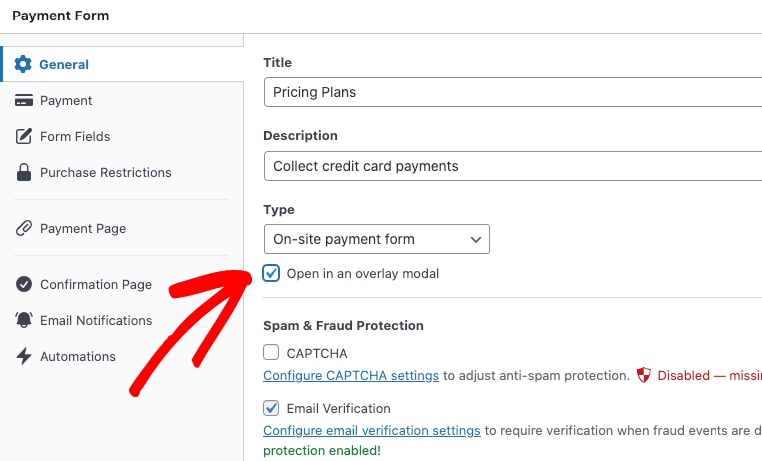Click into the Title text field
Image resolution: width=762 pixels, height=461 pixels.
tap(512, 92)
